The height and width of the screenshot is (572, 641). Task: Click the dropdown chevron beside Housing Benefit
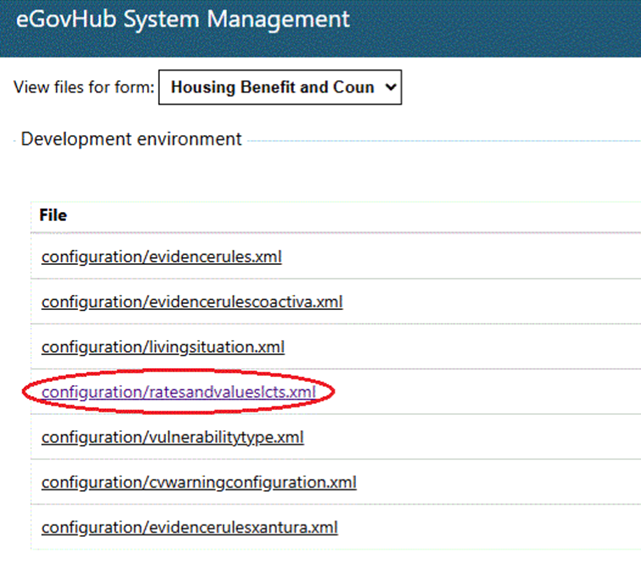[x=391, y=87]
